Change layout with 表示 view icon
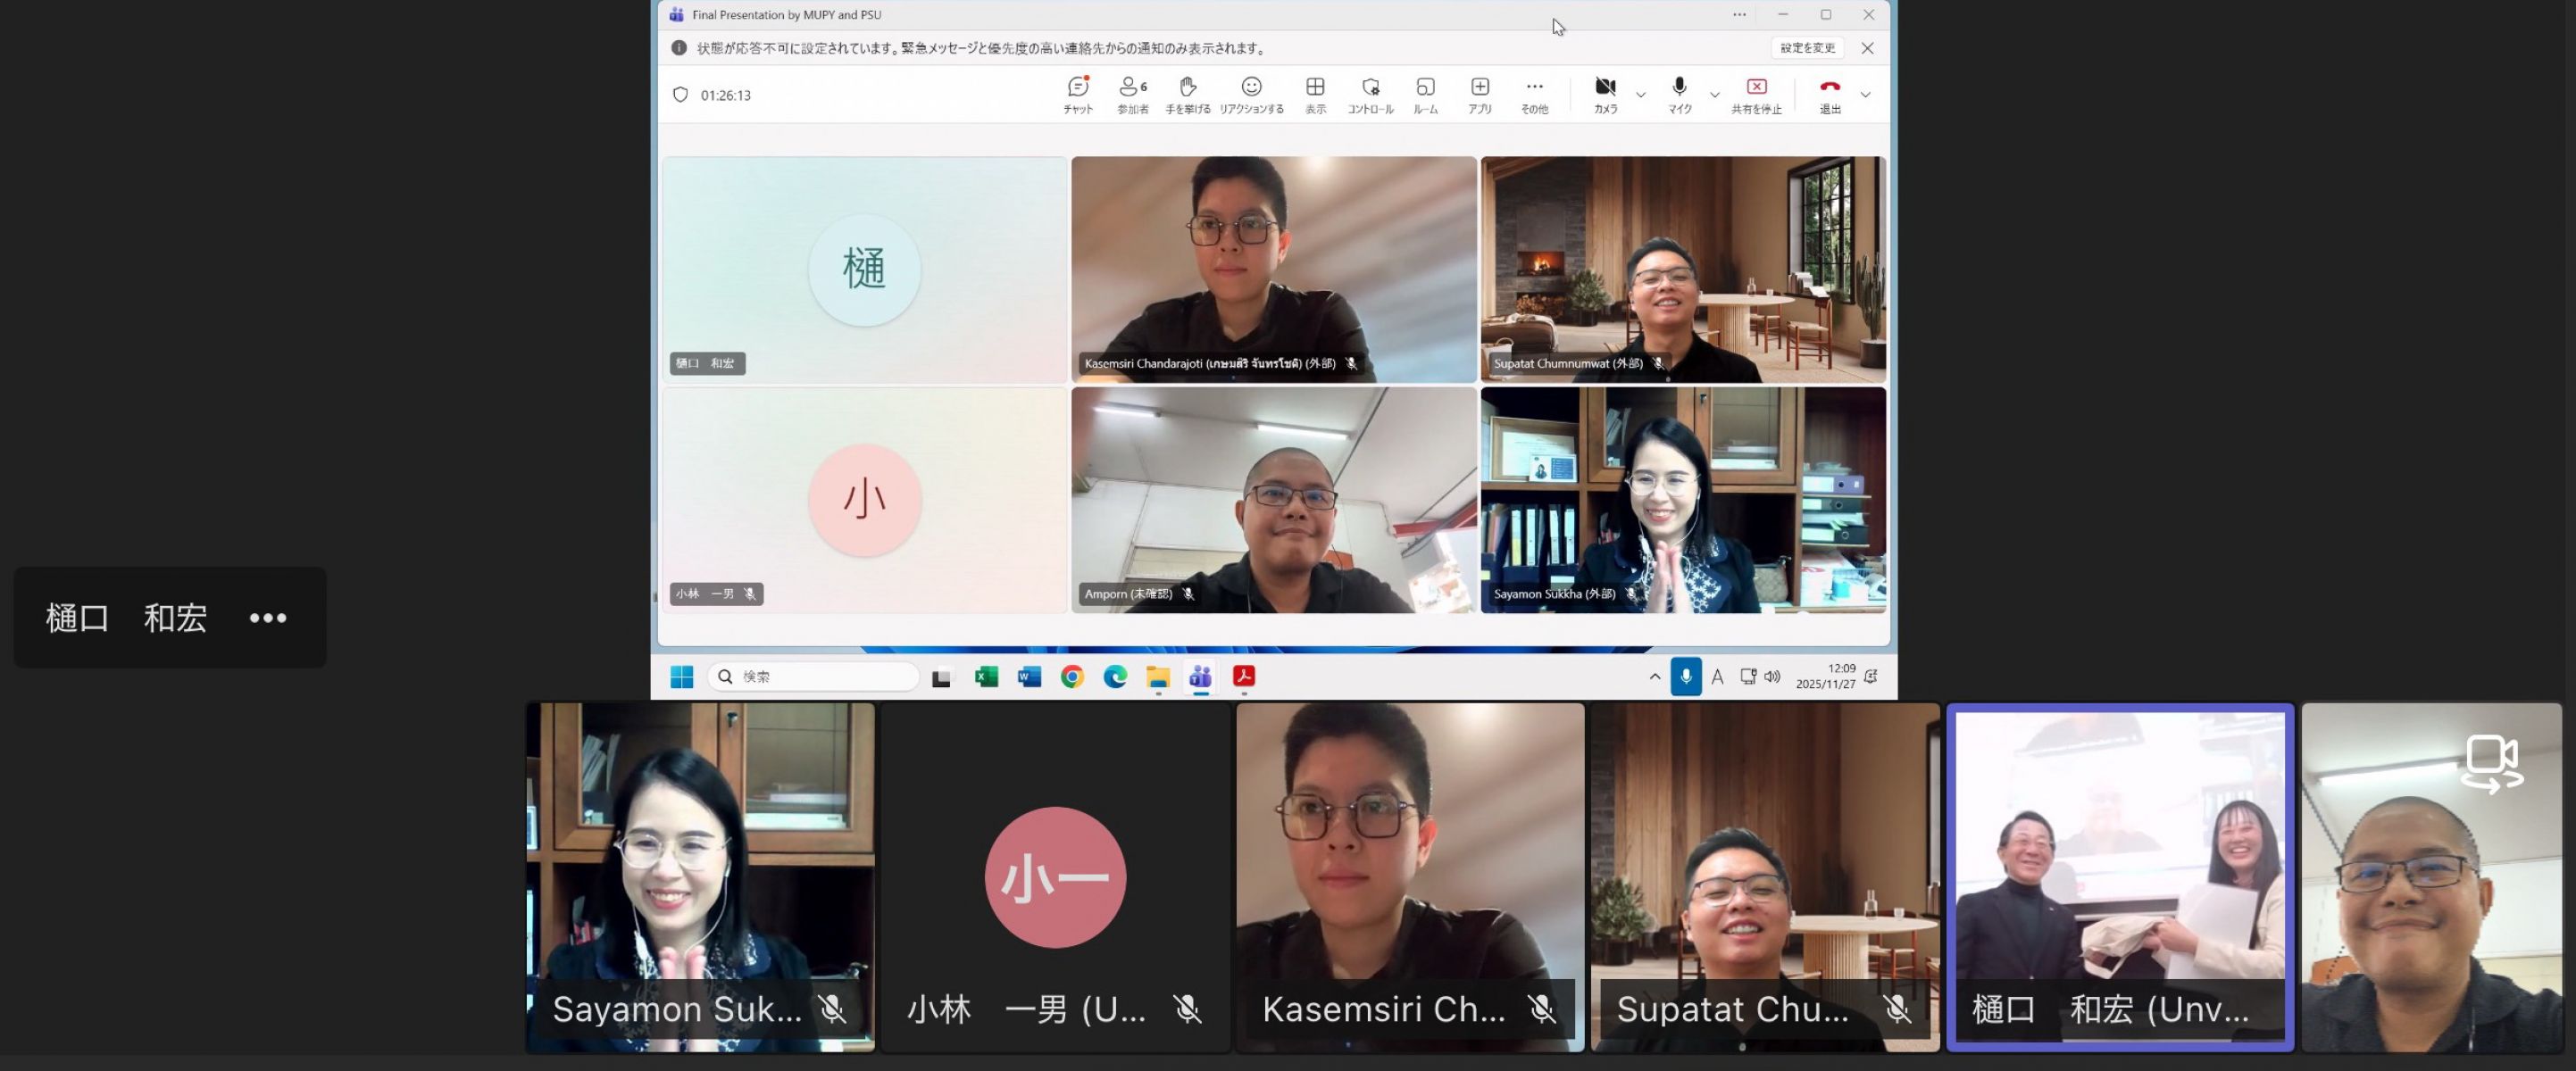This screenshot has width=2576, height=1071. [1315, 95]
